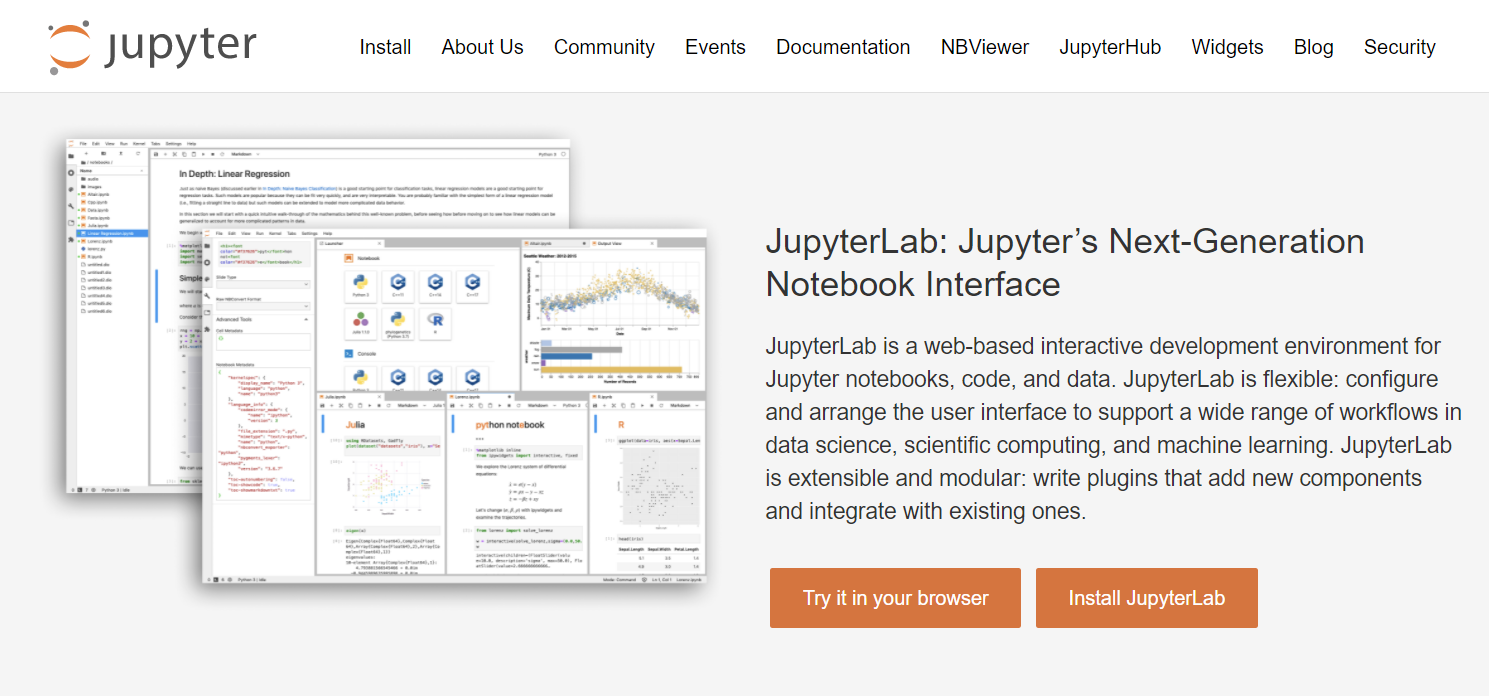
Task: Visit NBViewer from the nav bar
Action: coord(985,47)
